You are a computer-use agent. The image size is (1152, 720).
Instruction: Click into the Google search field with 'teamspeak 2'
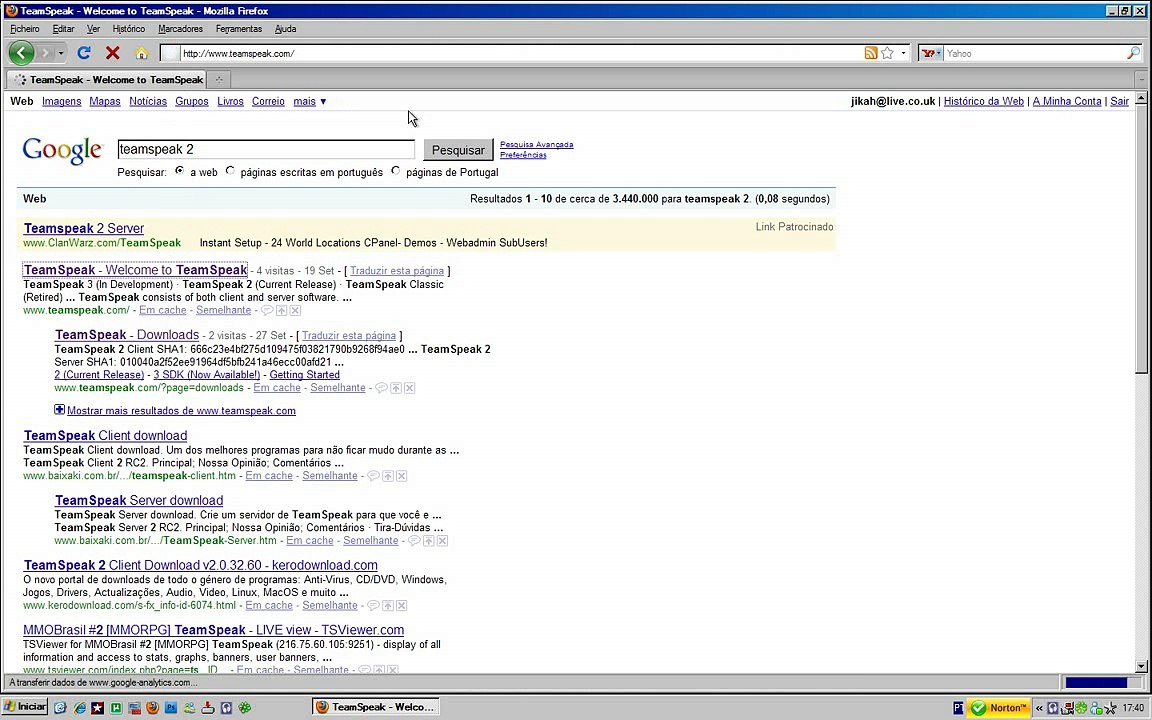coord(266,149)
